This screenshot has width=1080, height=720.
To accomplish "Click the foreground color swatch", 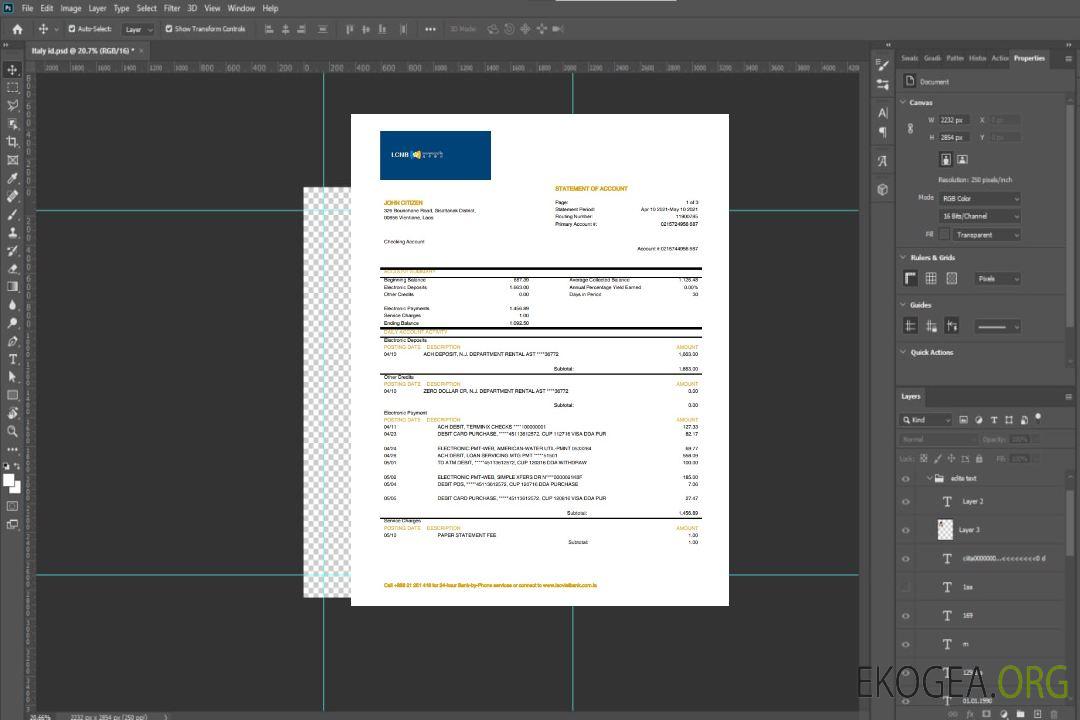I will click(x=9, y=481).
